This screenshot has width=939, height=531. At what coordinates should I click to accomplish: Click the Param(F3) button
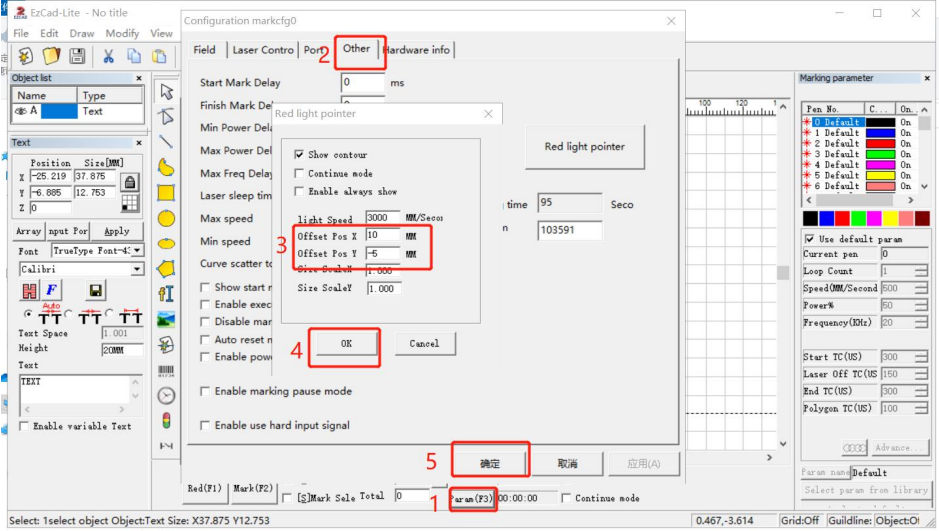(x=470, y=498)
